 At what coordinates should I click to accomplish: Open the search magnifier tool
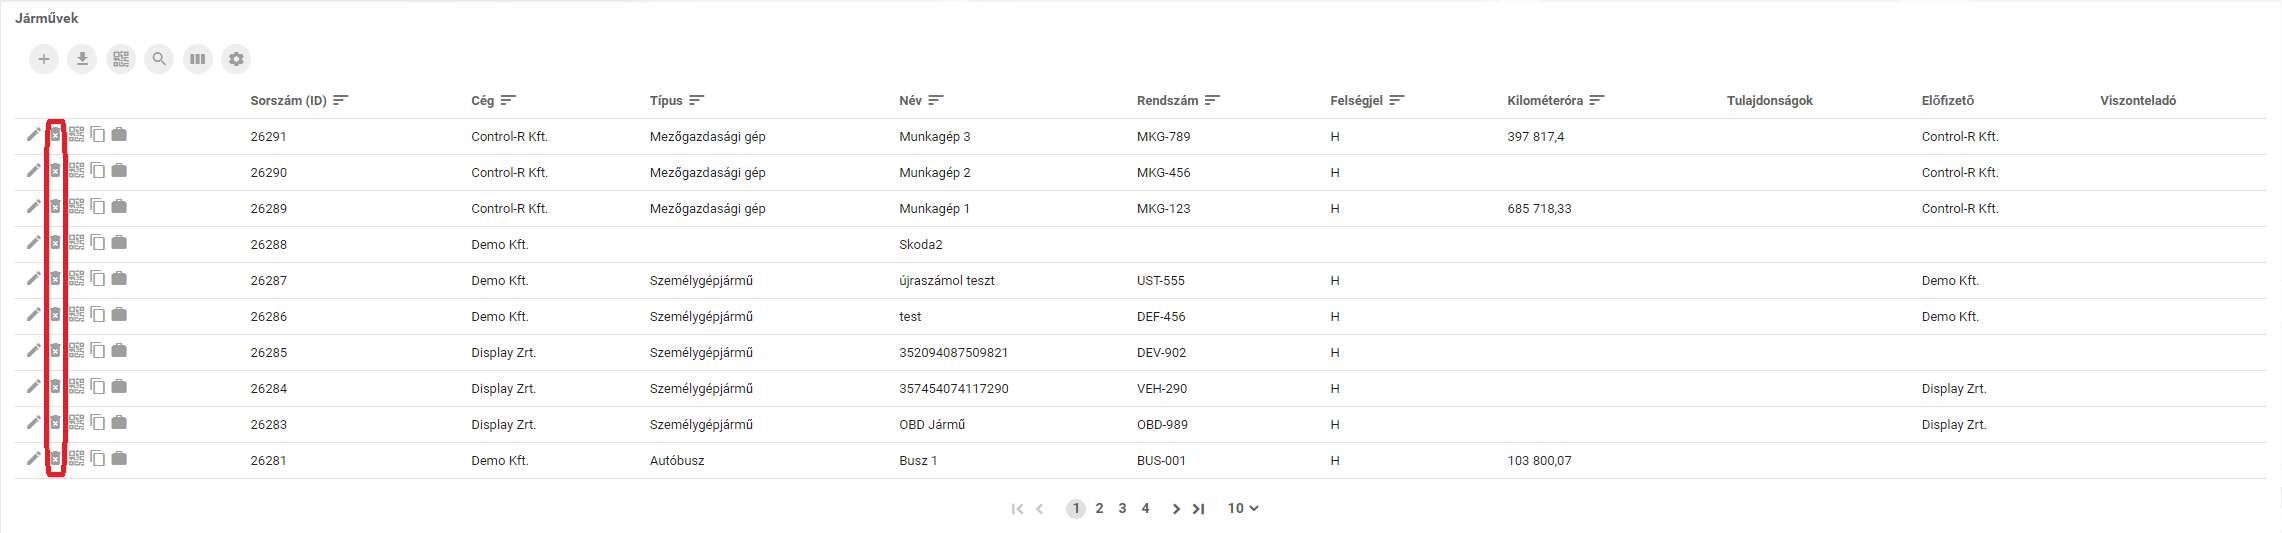point(159,59)
